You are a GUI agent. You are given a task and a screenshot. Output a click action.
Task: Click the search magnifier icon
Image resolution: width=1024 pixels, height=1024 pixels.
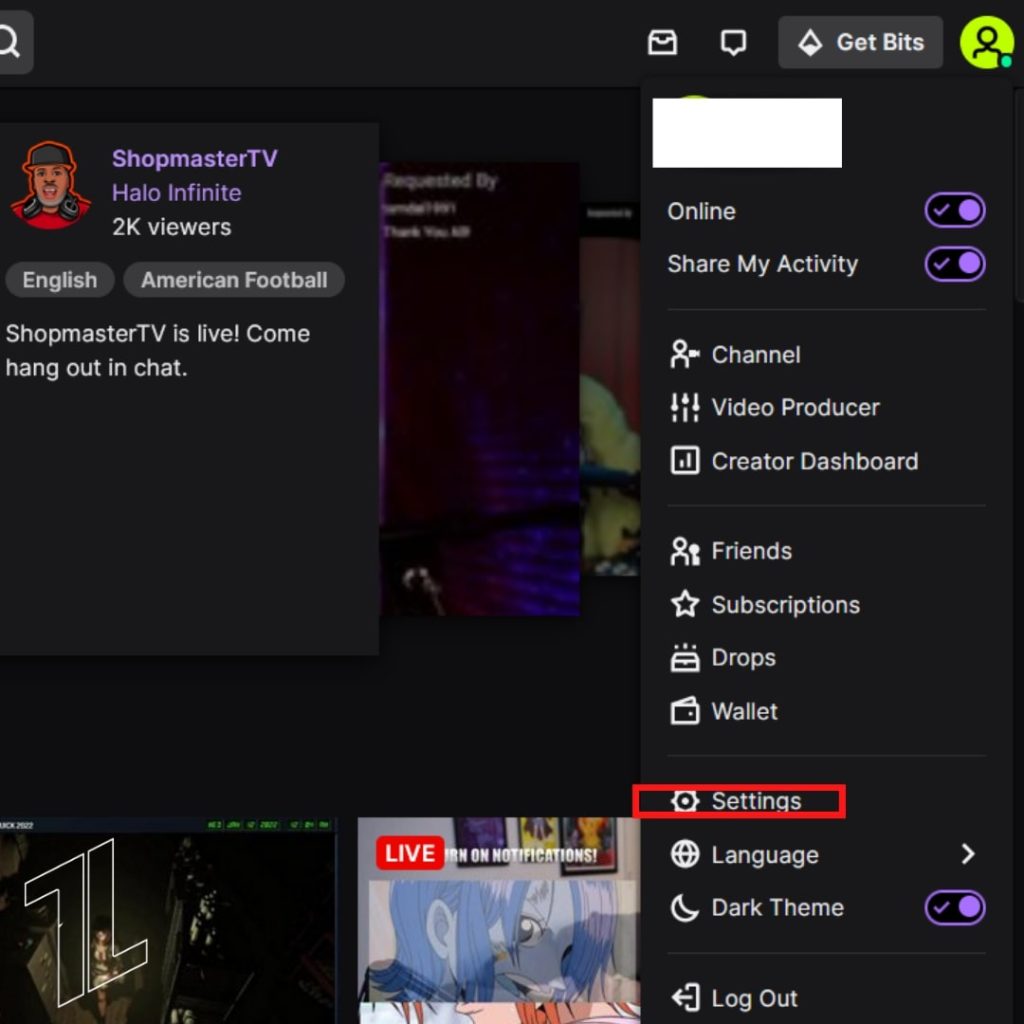(9, 42)
